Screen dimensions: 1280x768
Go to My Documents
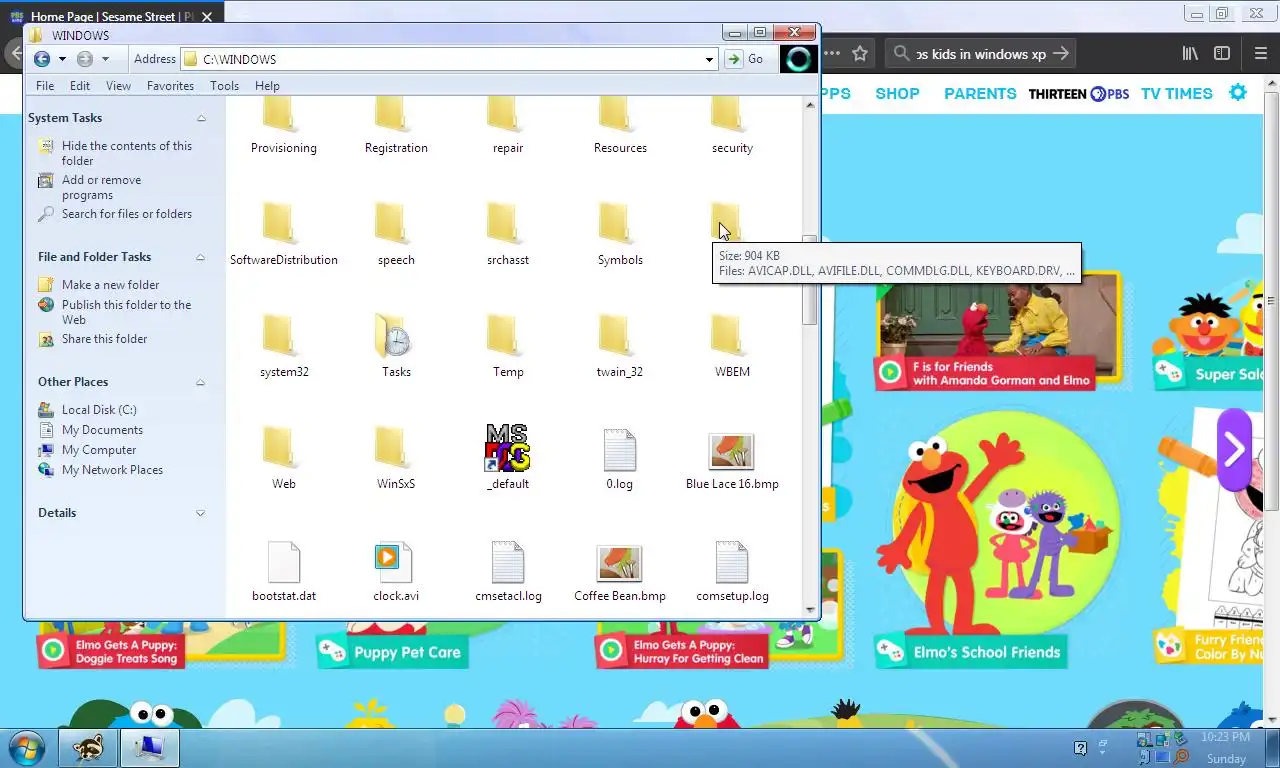pos(102,429)
